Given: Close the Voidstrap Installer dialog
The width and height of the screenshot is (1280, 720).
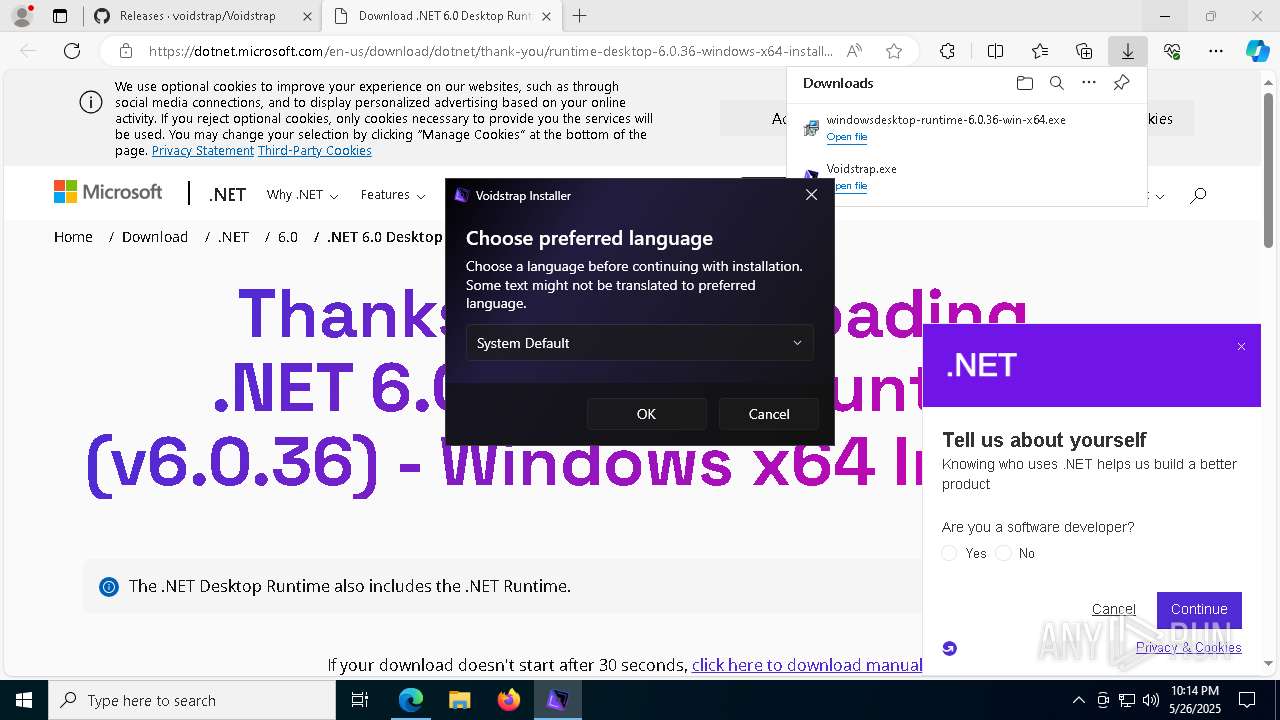Looking at the screenshot, I should 811,195.
